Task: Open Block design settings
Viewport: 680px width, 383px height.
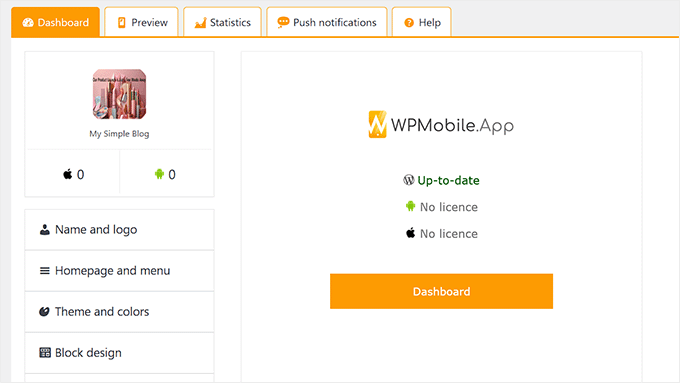Action: [119, 353]
